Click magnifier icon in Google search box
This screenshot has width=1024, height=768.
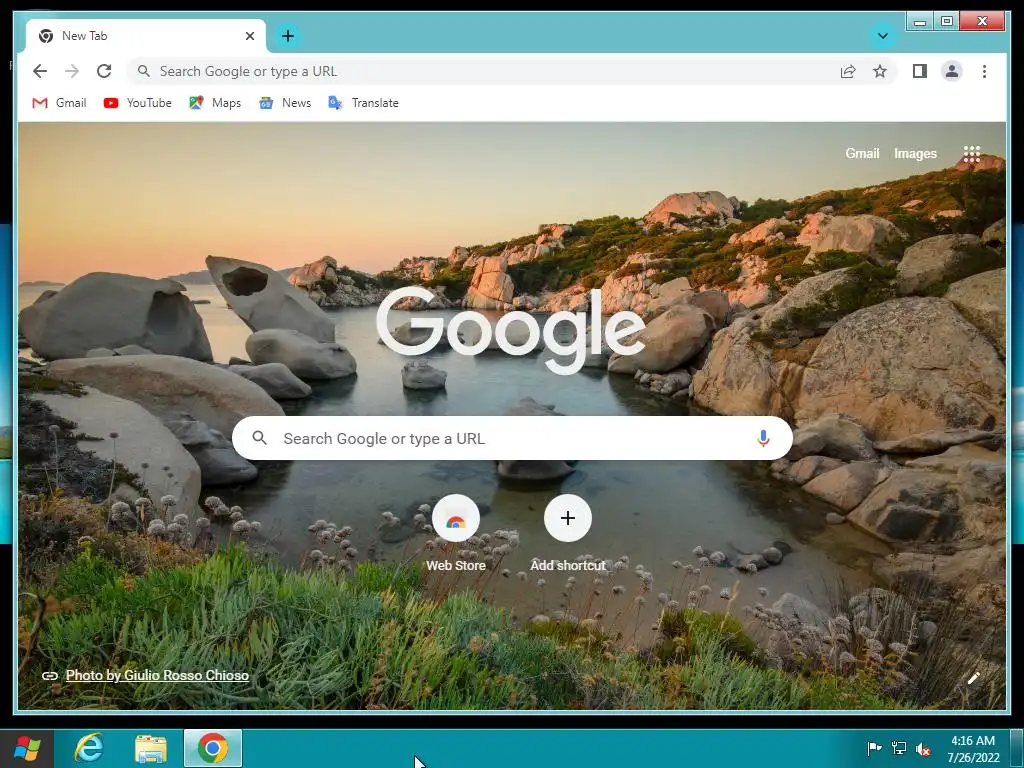point(259,438)
